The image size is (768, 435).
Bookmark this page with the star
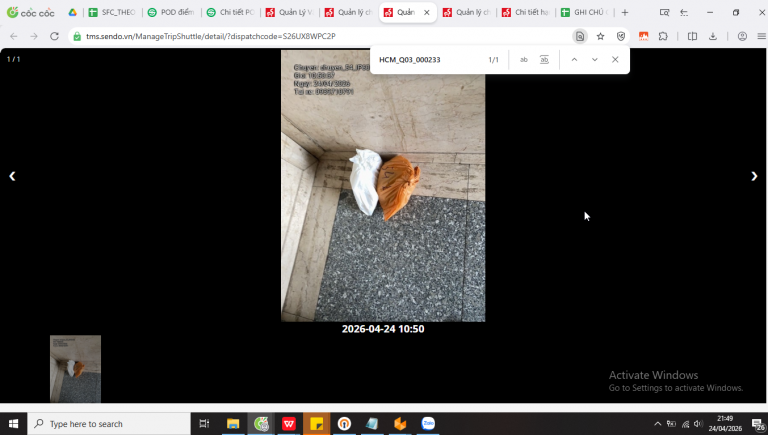click(600, 36)
